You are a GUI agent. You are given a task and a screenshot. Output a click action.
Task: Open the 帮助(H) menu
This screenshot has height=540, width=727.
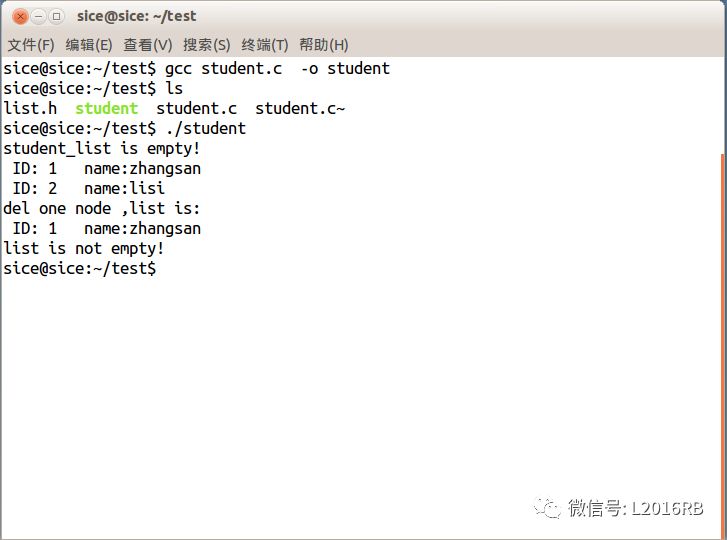[324, 45]
